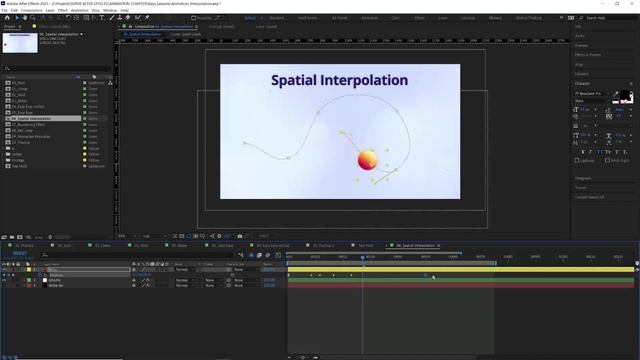The image size is (640, 360).
Task: Switch to 03_Bezier timeline tab
Action: [179, 246]
